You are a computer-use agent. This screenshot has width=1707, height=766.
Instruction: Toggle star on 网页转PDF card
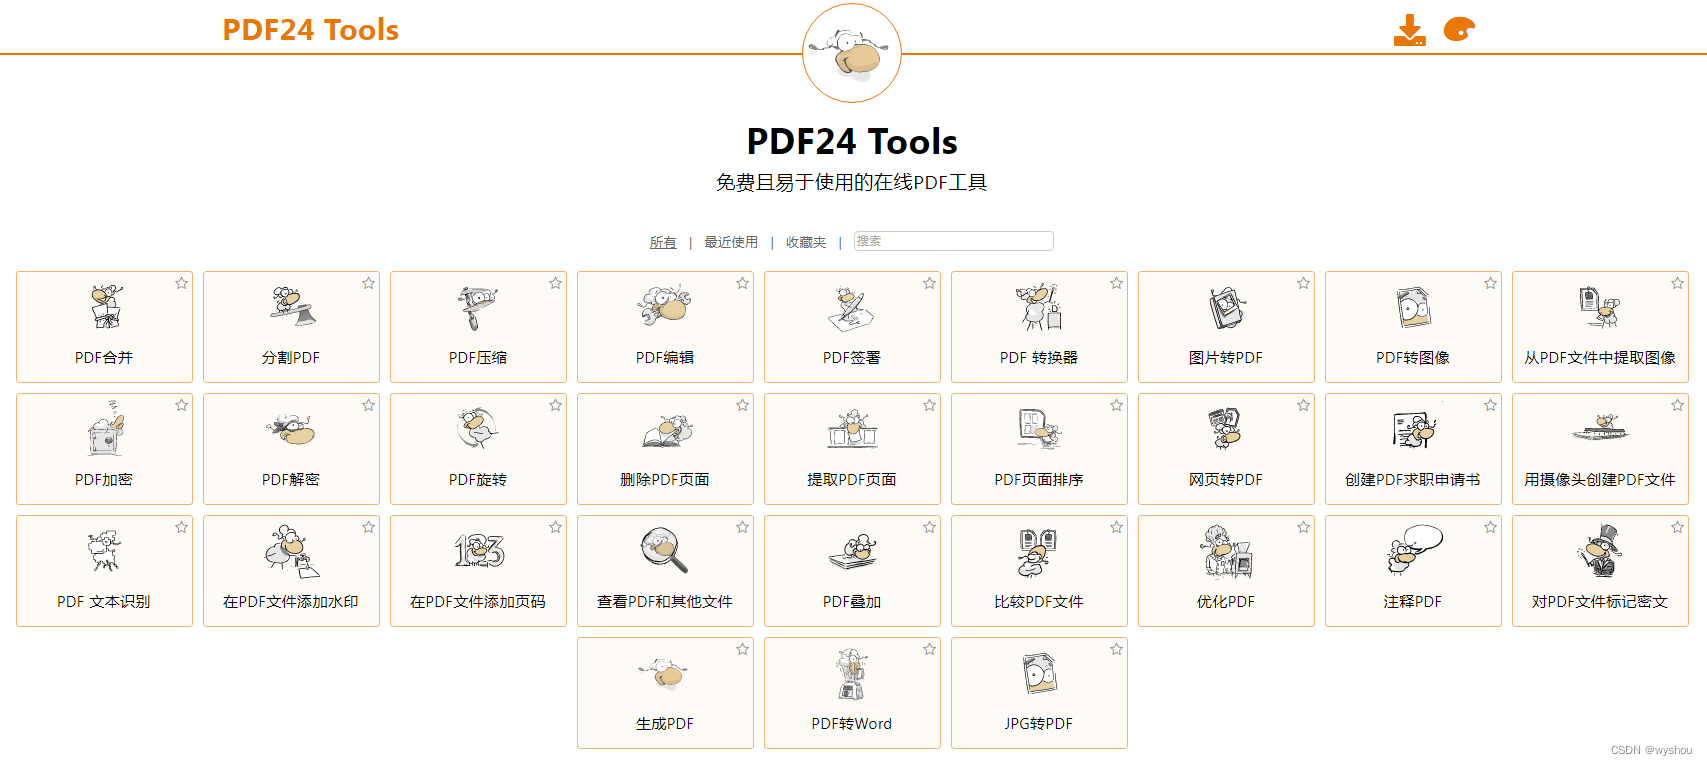[x=1303, y=405]
